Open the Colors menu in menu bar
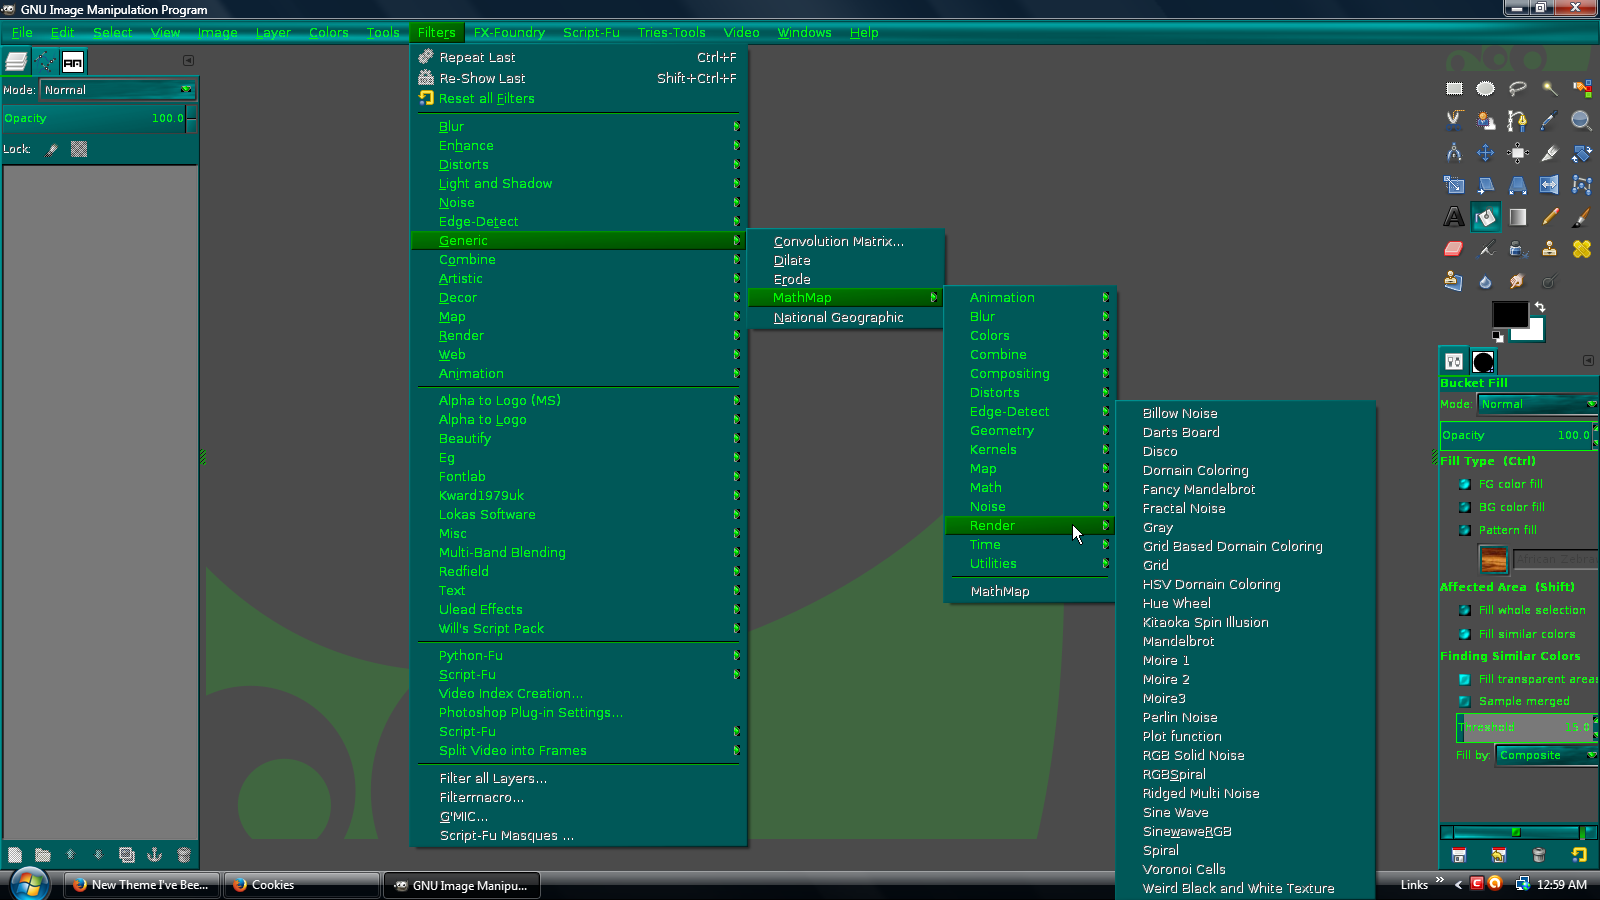This screenshot has width=1600, height=900. [329, 33]
